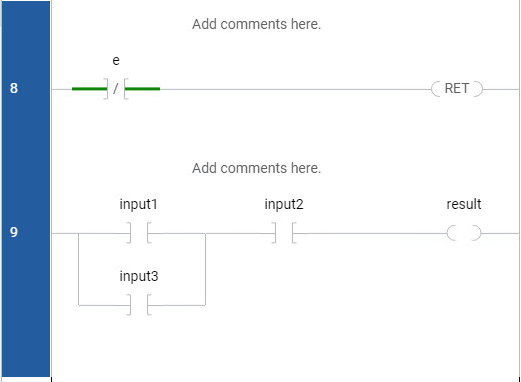Click the variable label e
Viewport: 521px width, 382px height.
pos(116,60)
